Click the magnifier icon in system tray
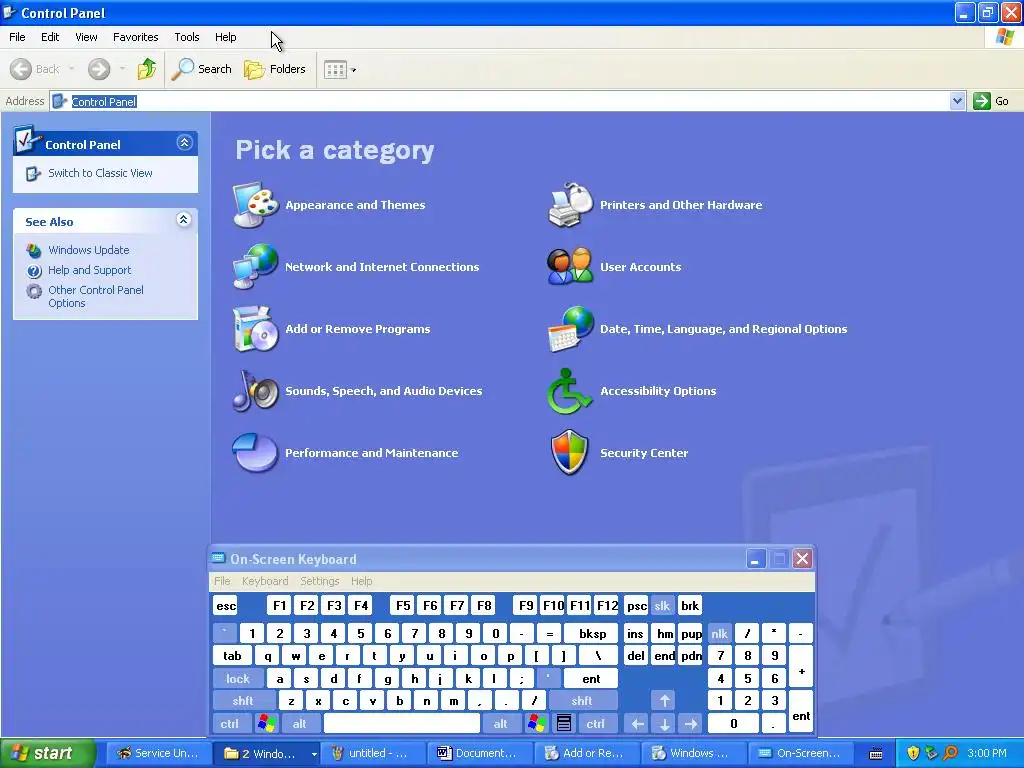This screenshot has width=1024, height=768. click(x=950, y=753)
